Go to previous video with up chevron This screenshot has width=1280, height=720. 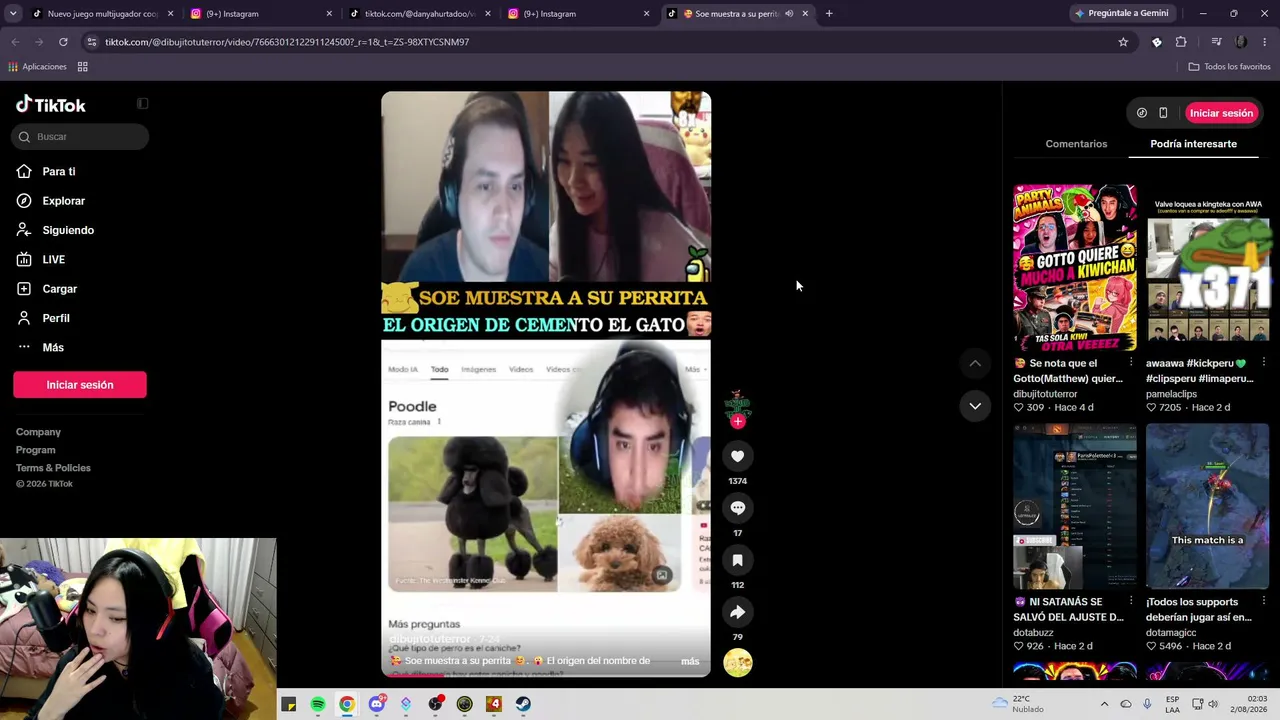coord(975,363)
